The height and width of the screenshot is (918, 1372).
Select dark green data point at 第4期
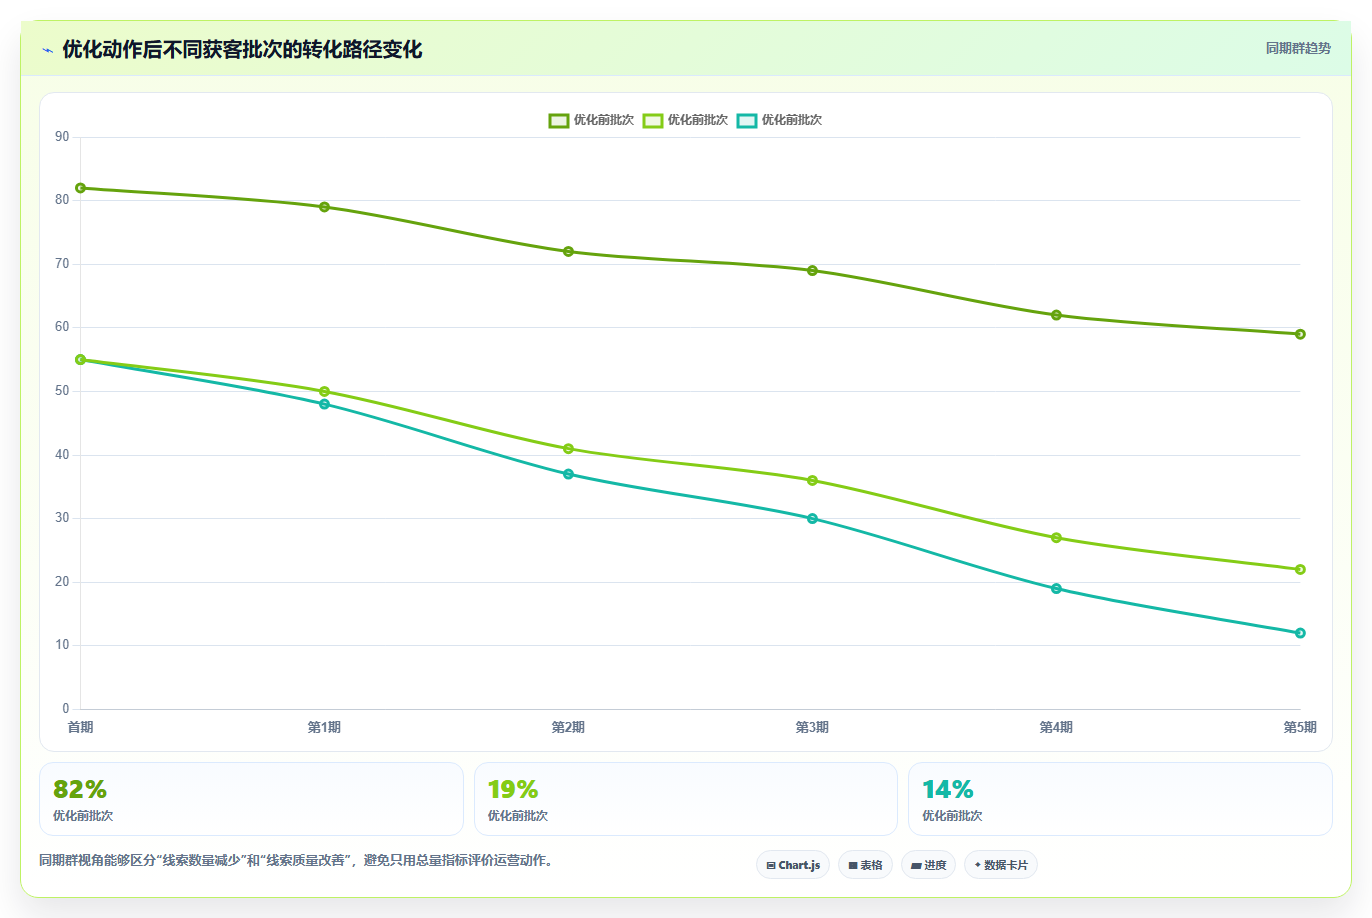pyautogui.click(x=1056, y=315)
